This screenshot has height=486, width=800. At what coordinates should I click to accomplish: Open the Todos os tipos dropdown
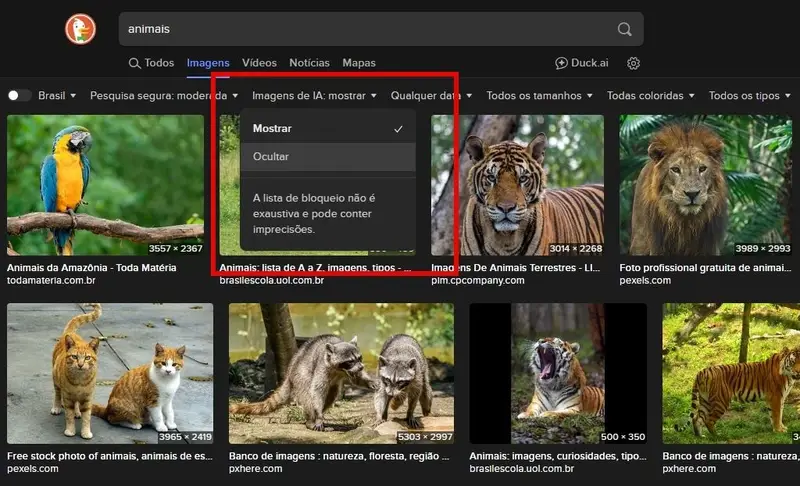pos(749,96)
